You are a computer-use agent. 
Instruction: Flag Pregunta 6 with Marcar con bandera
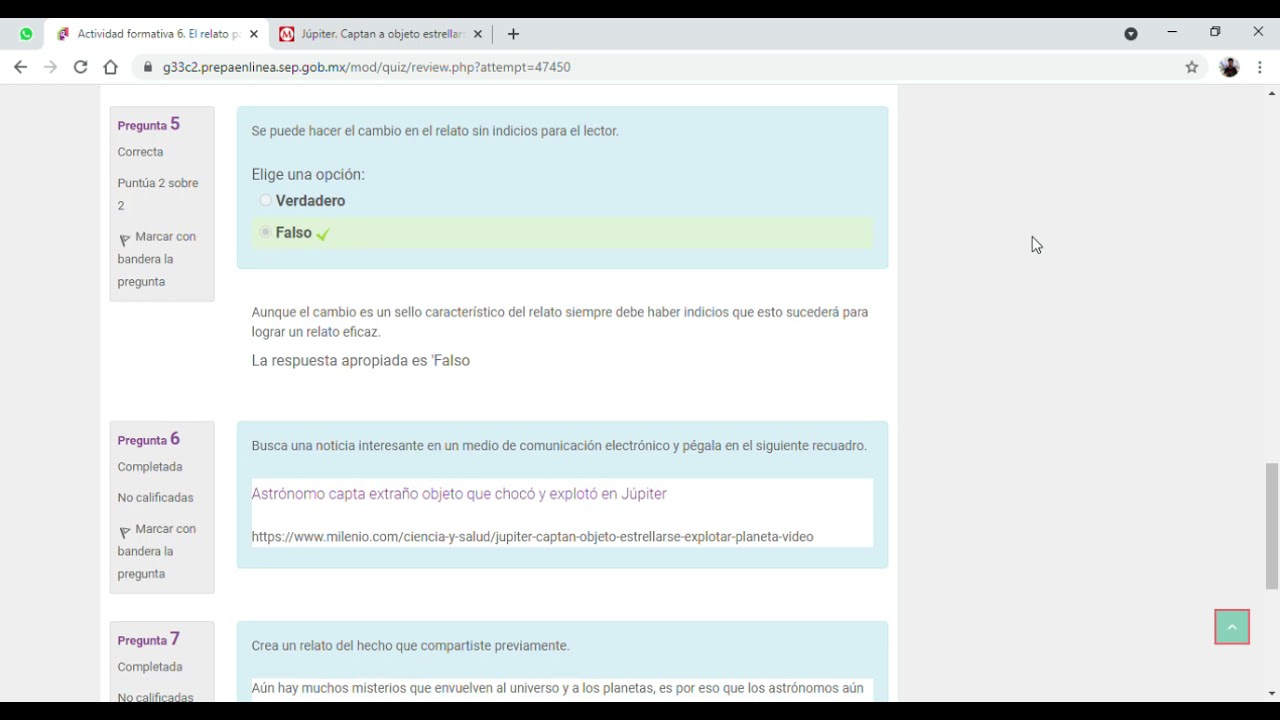(x=157, y=551)
